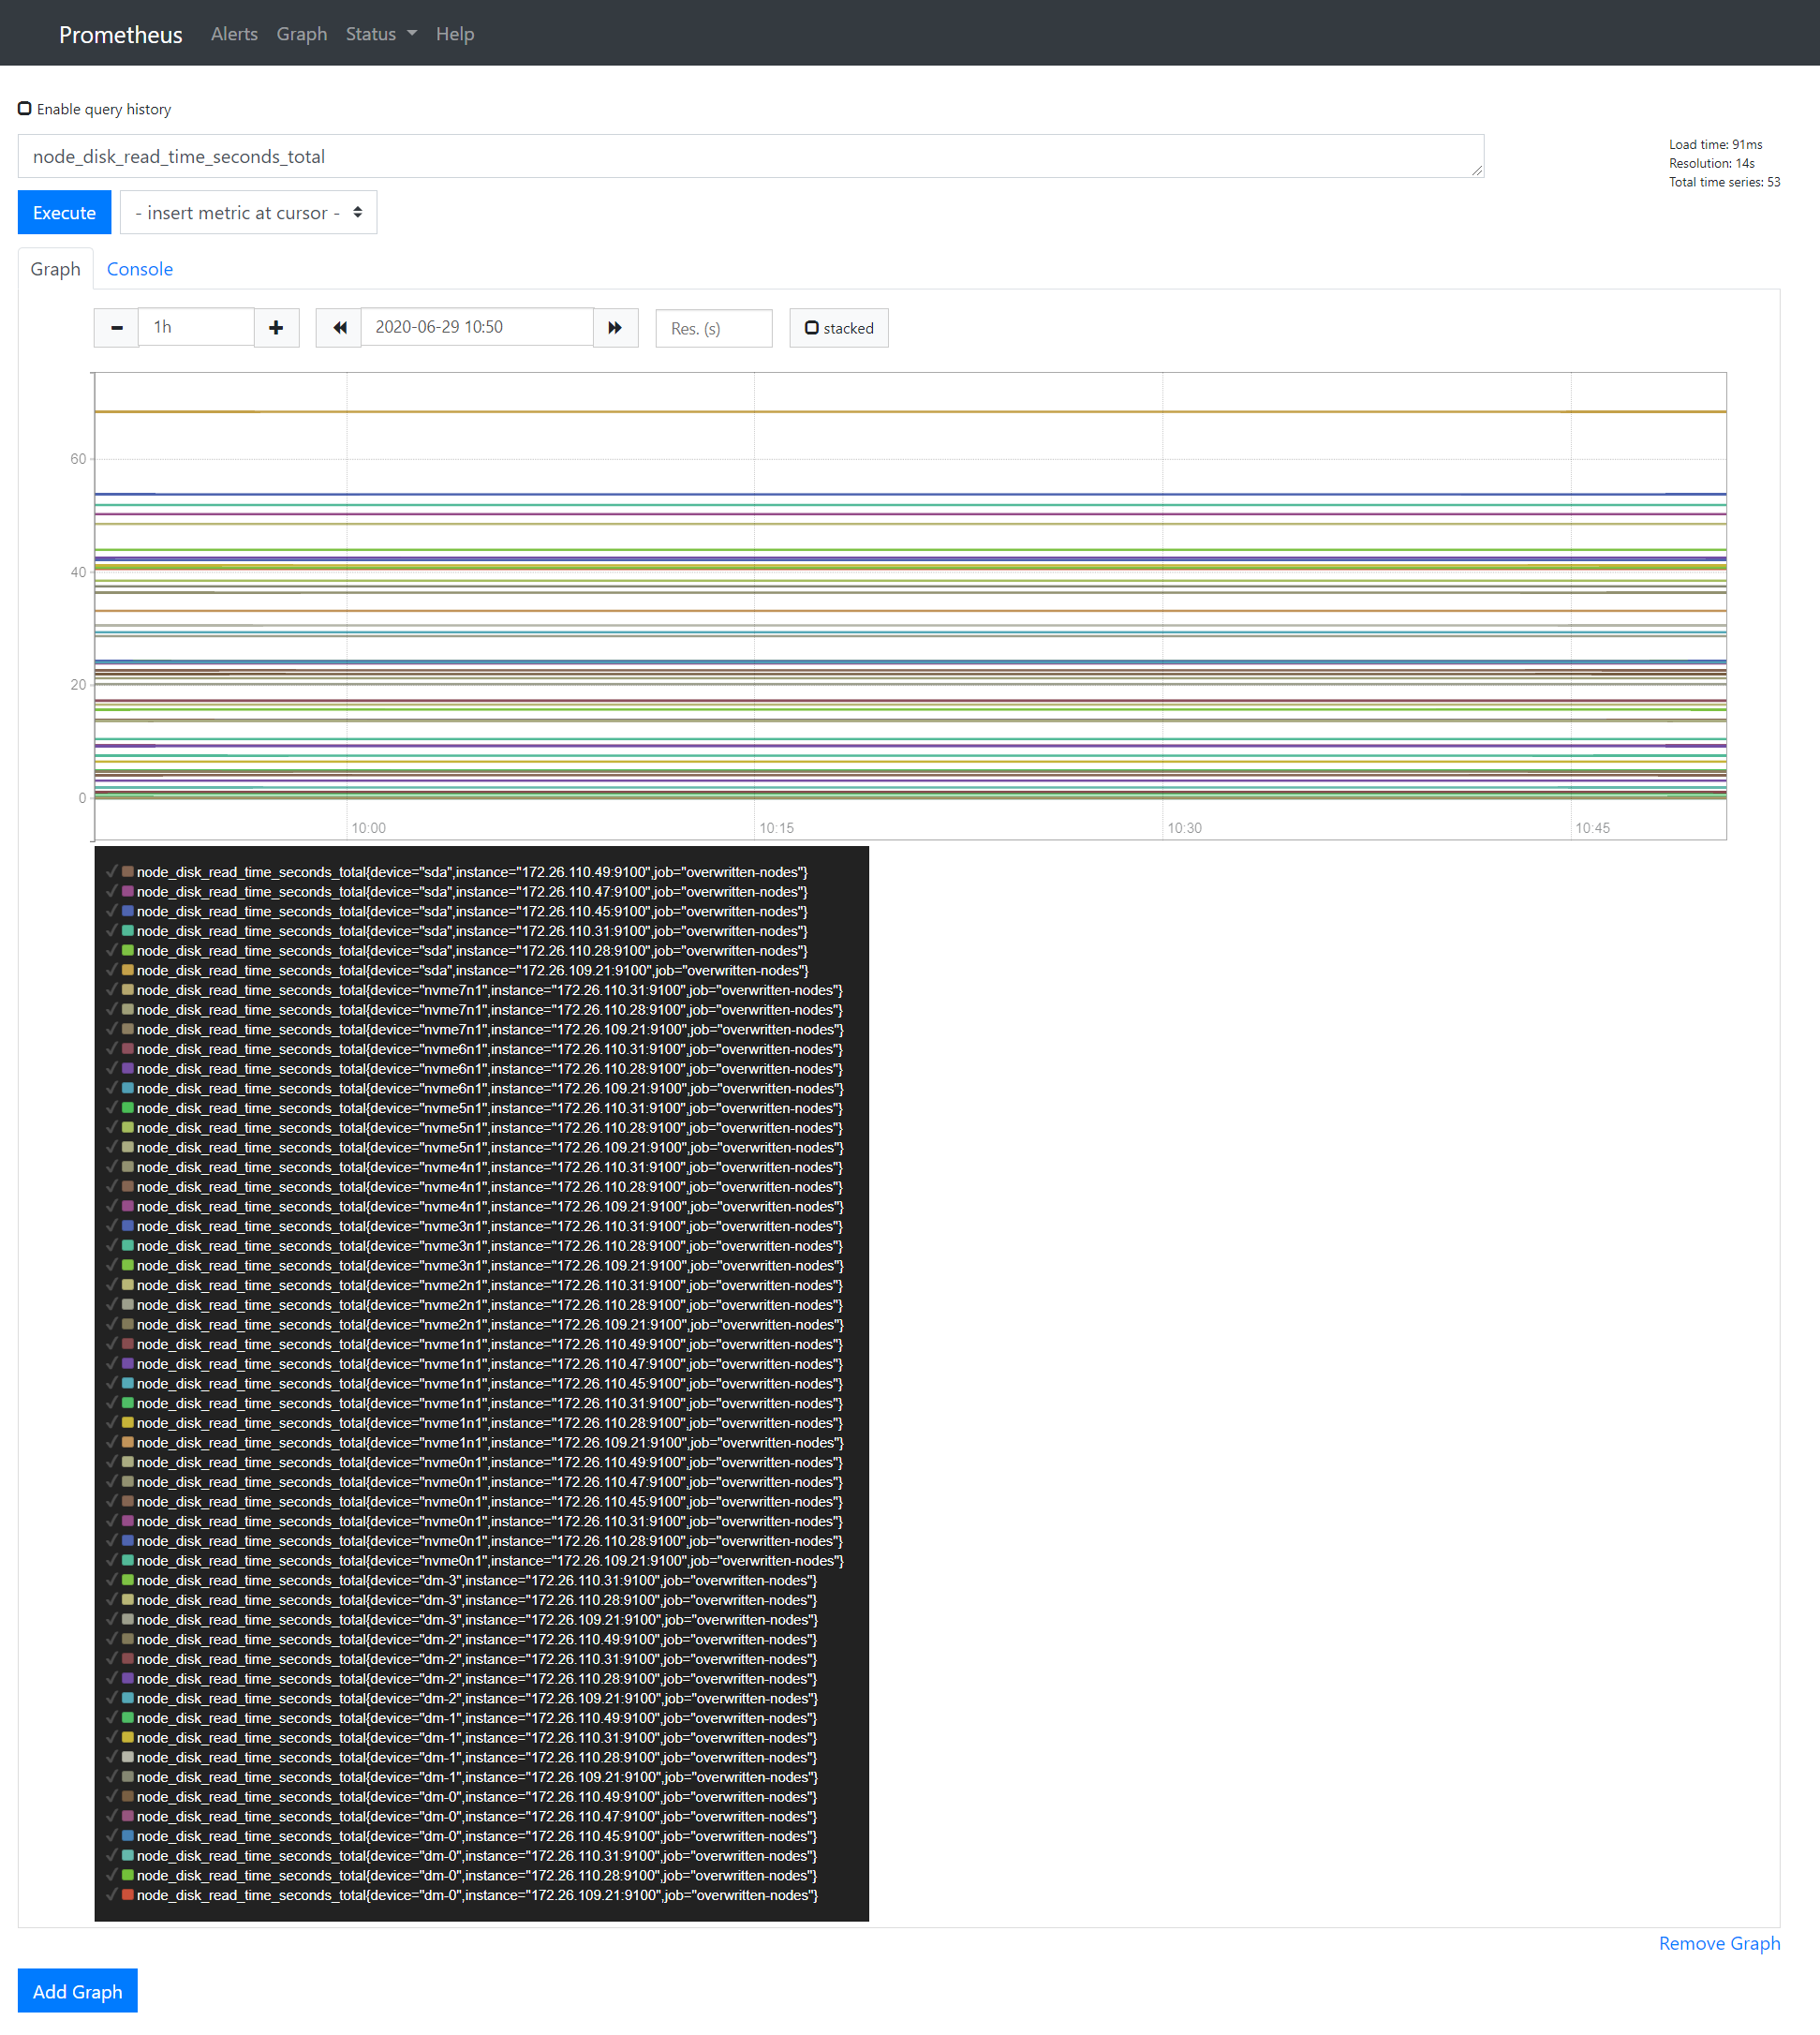Open Alerts in the top navigation
This screenshot has height=2035, width=1820.
[234, 34]
